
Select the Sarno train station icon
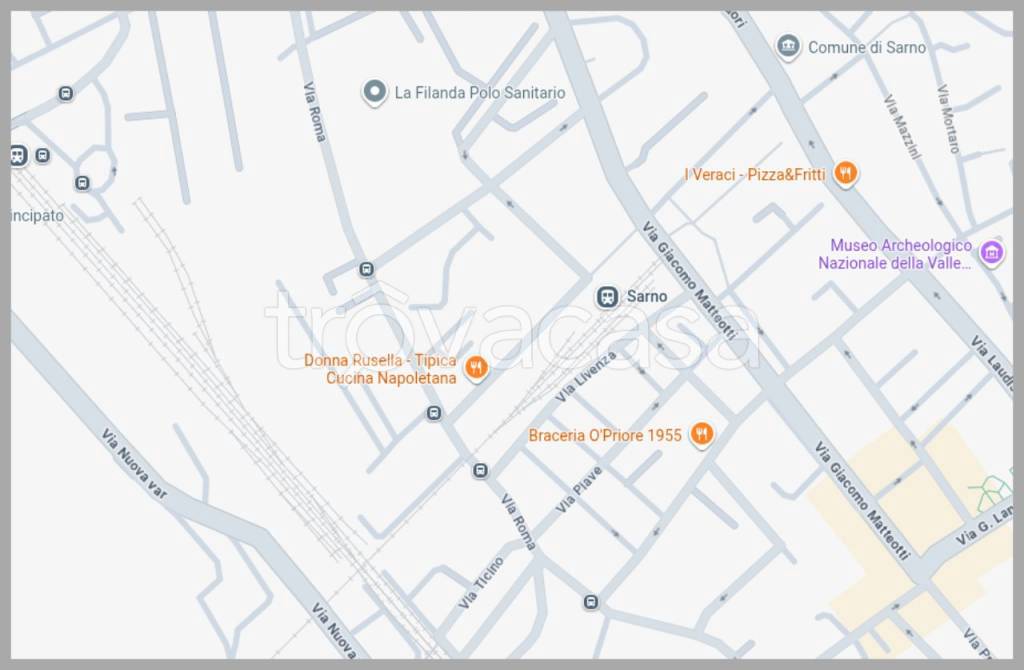[x=606, y=297]
